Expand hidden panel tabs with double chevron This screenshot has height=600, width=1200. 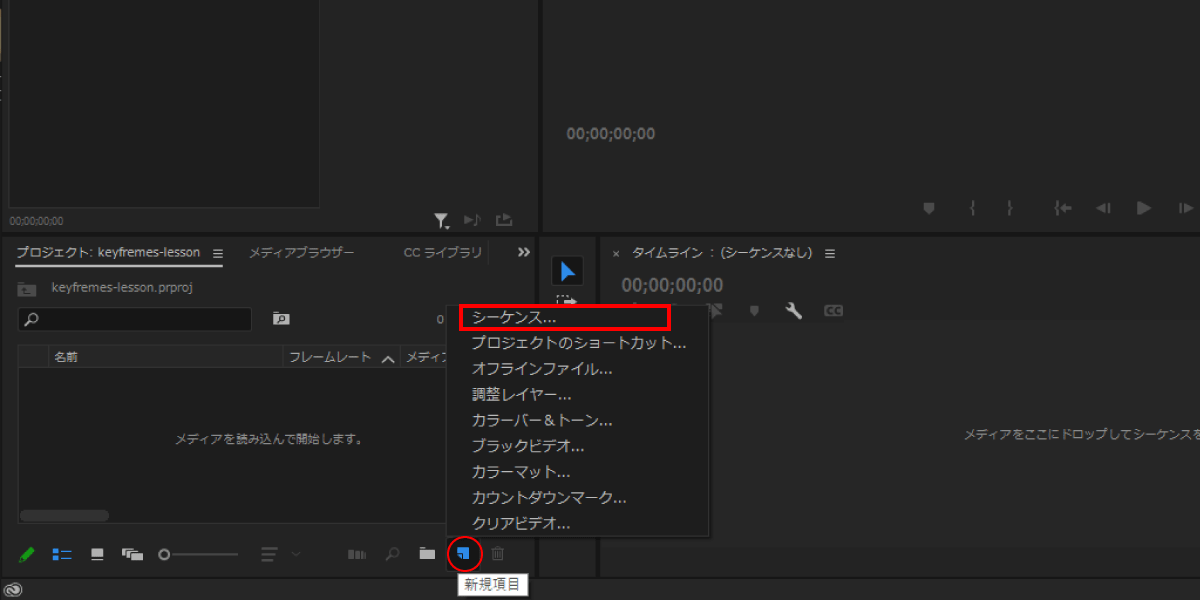pos(523,253)
